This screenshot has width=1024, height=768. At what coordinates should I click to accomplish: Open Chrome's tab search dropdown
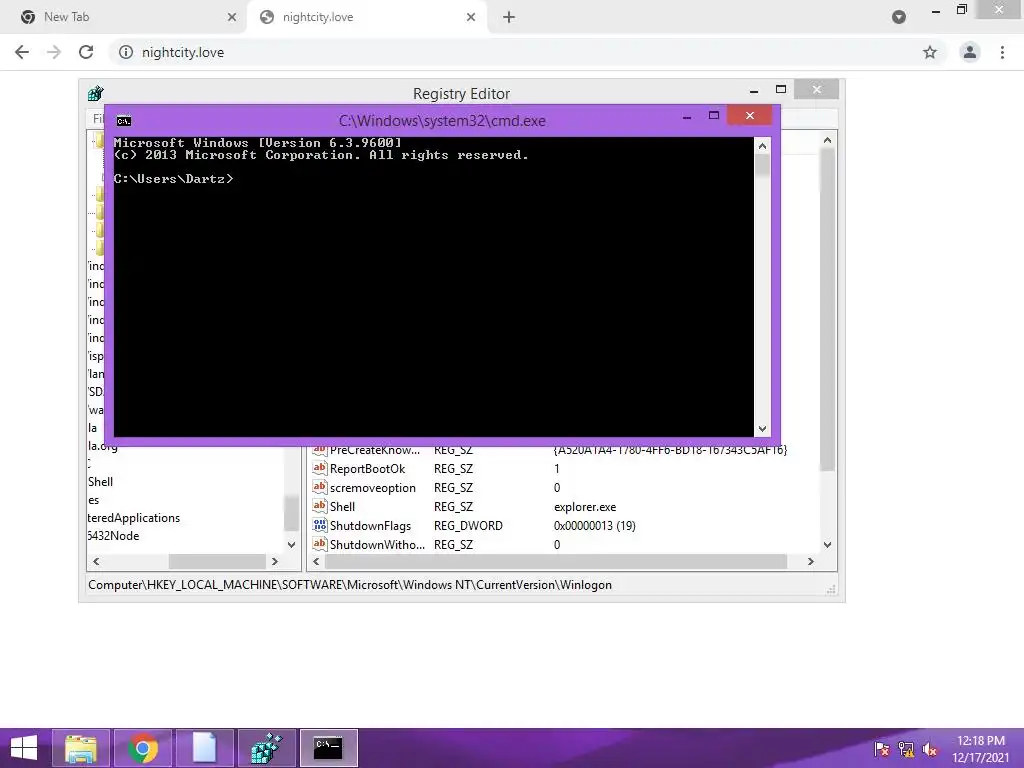click(x=899, y=17)
